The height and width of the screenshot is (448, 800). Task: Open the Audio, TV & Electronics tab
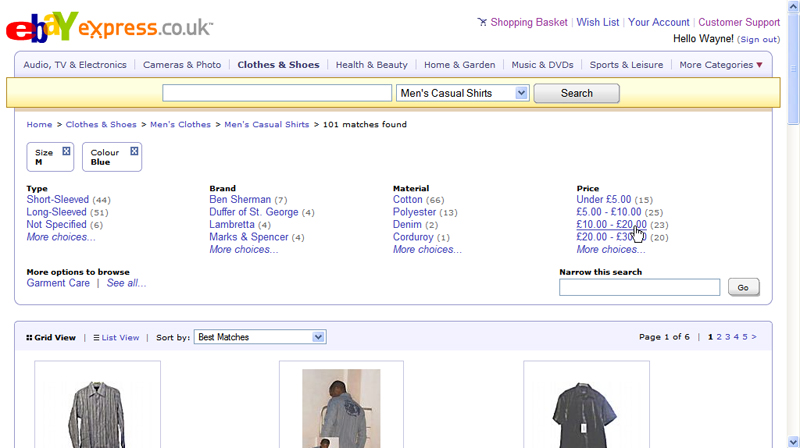(x=75, y=65)
